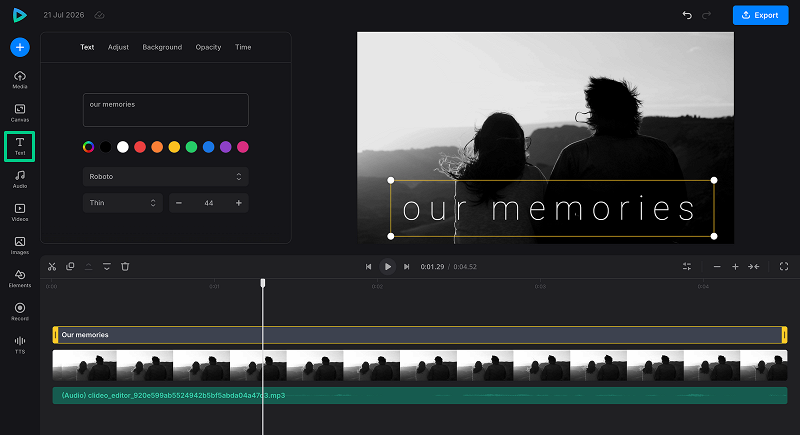
Task: Click the 'our memories' text input field
Action: coord(166,110)
